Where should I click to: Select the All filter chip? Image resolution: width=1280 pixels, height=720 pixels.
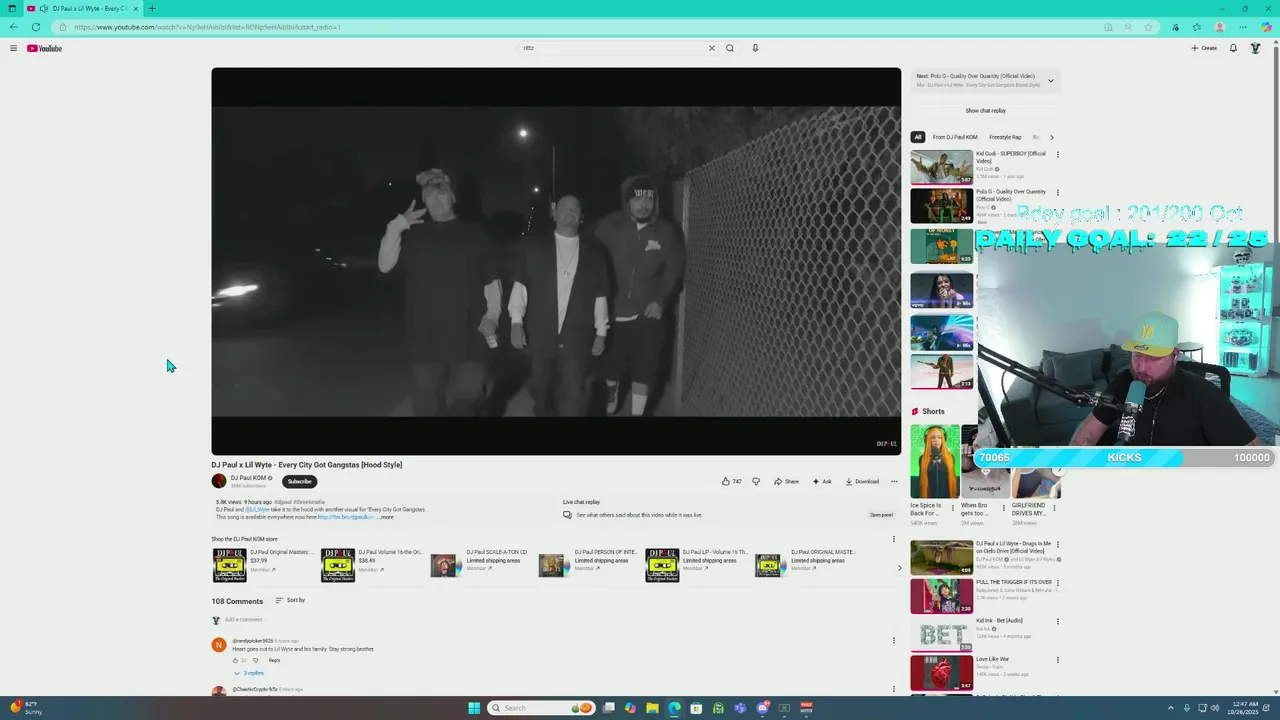[x=917, y=137]
